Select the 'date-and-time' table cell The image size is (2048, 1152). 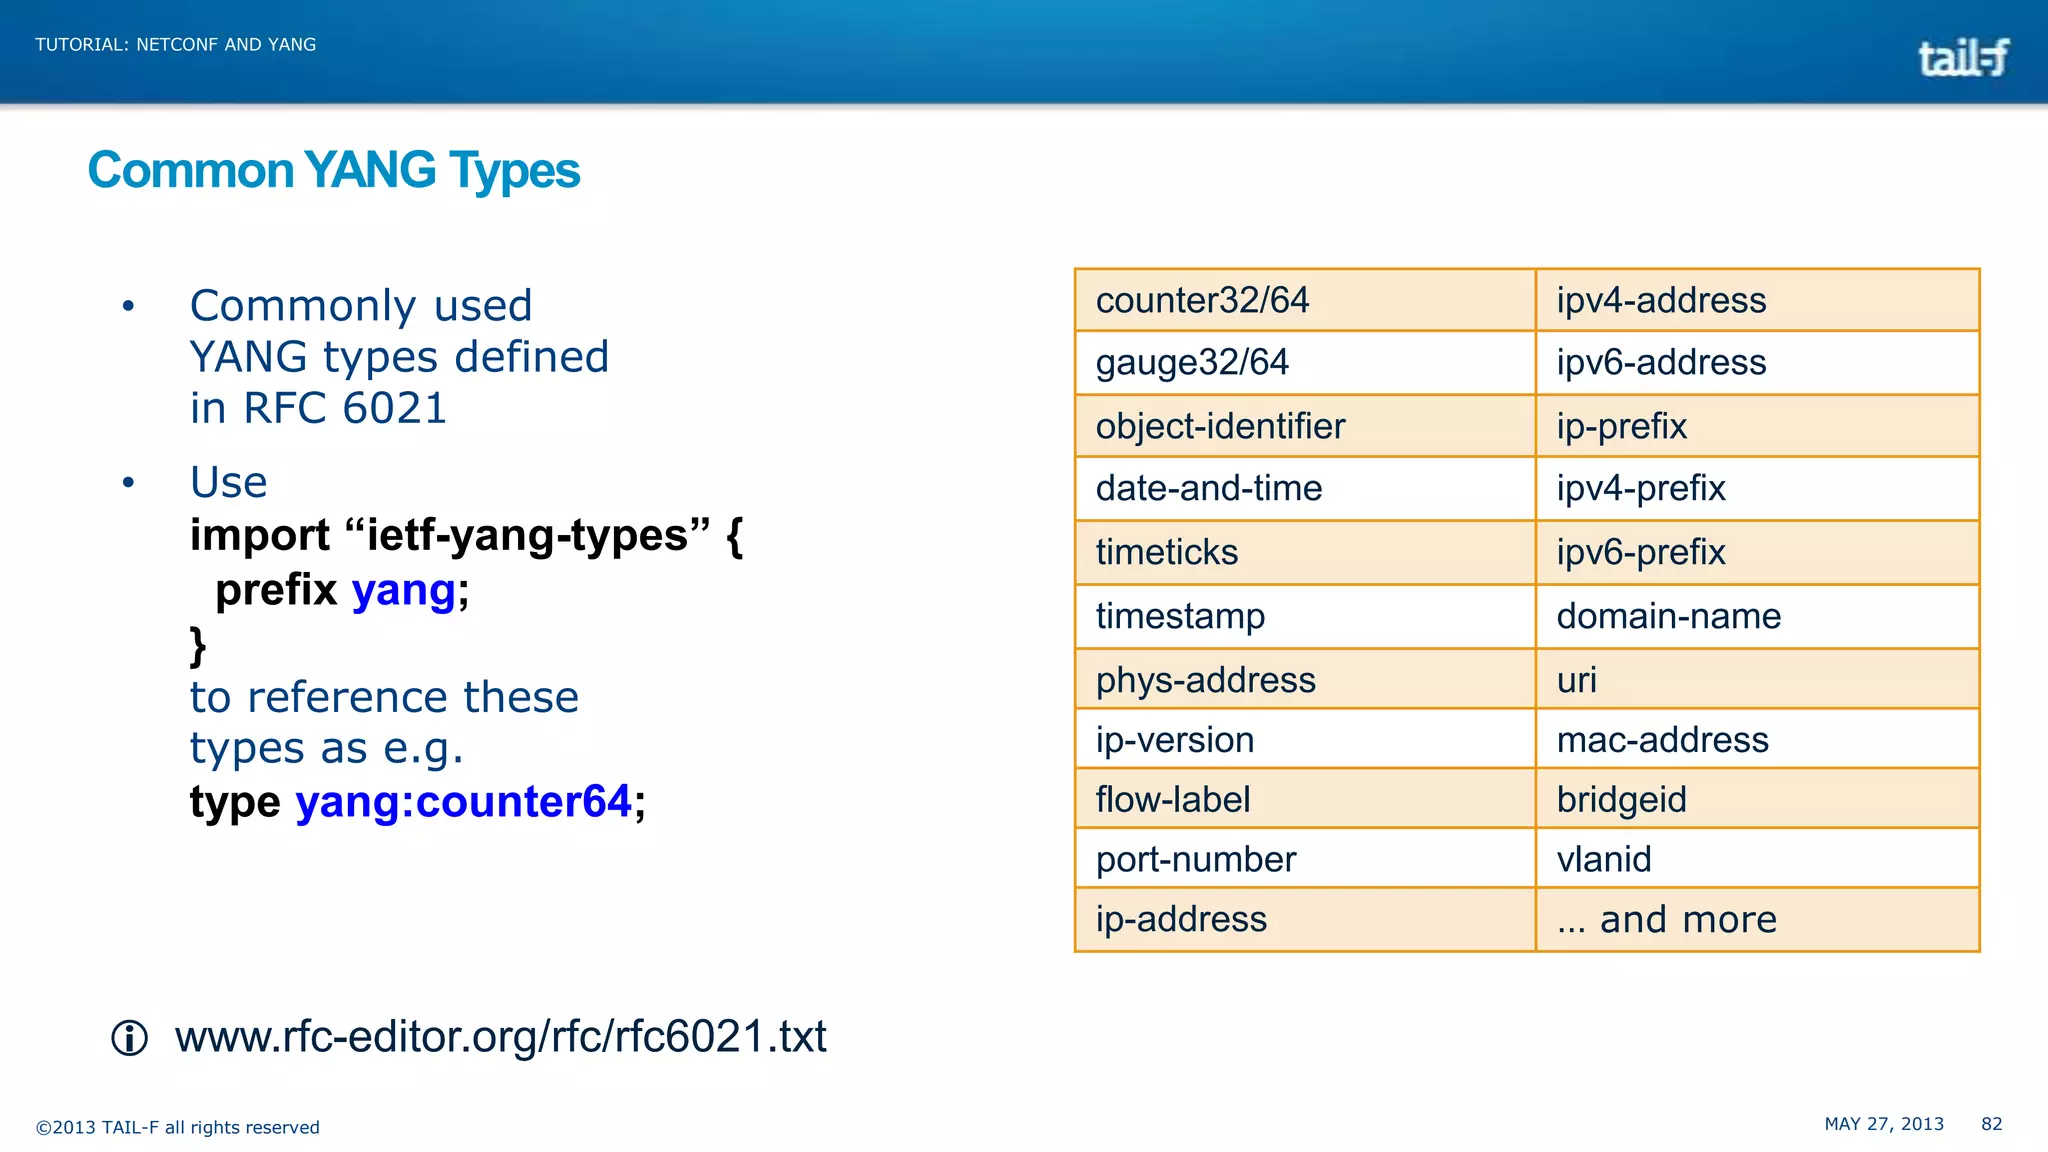click(x=1305, y=489)
